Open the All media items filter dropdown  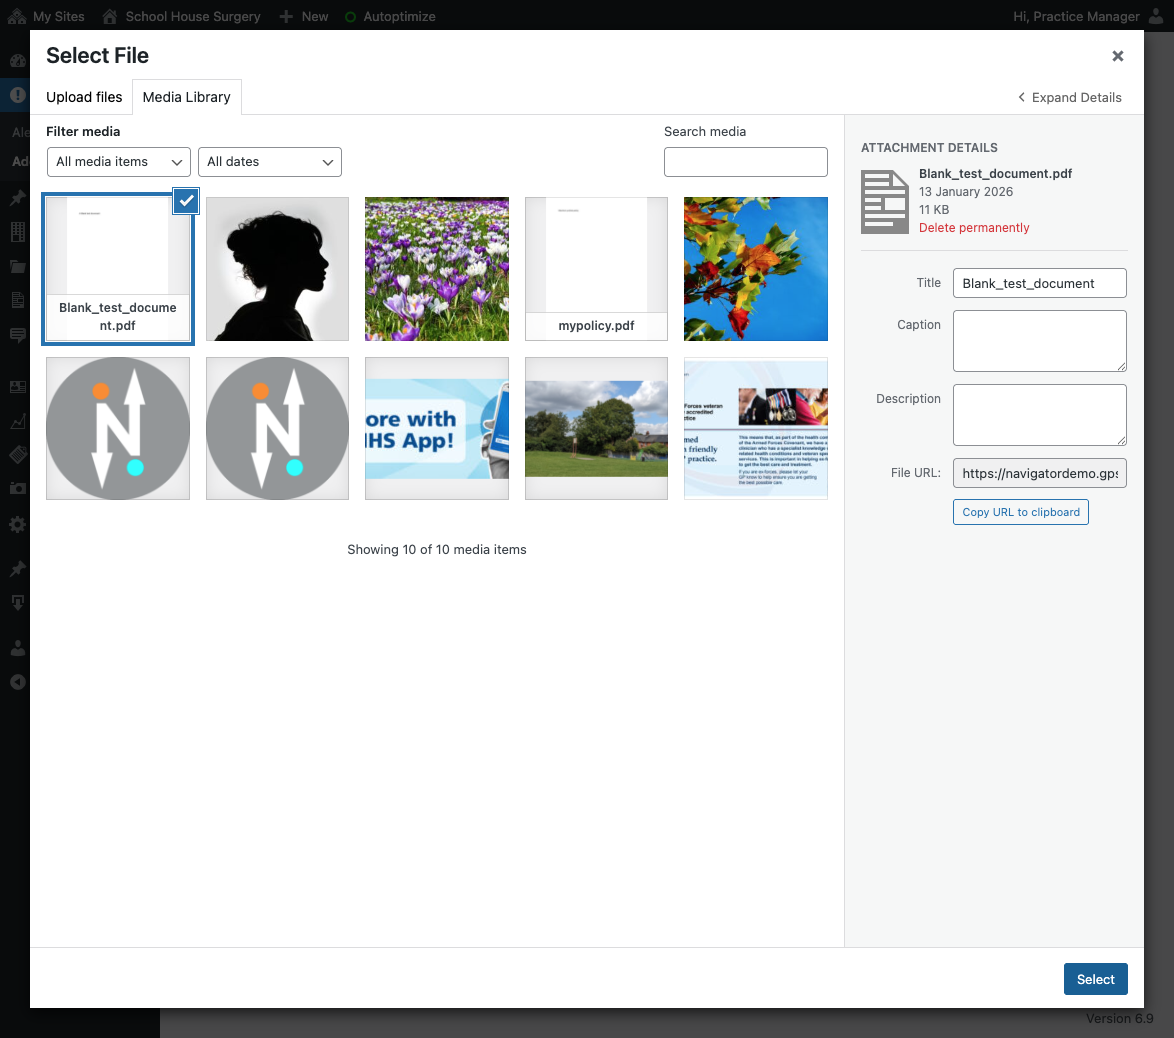119,162
